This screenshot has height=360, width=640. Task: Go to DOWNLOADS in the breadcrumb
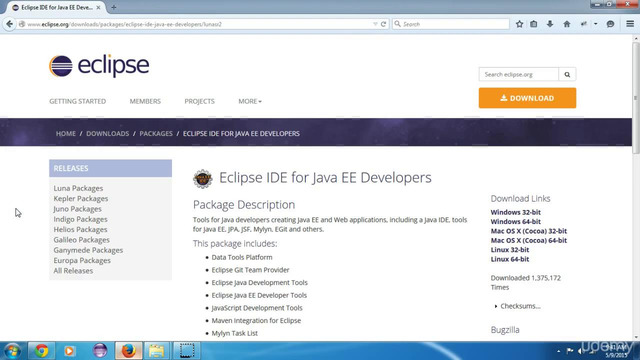point(107,133)
